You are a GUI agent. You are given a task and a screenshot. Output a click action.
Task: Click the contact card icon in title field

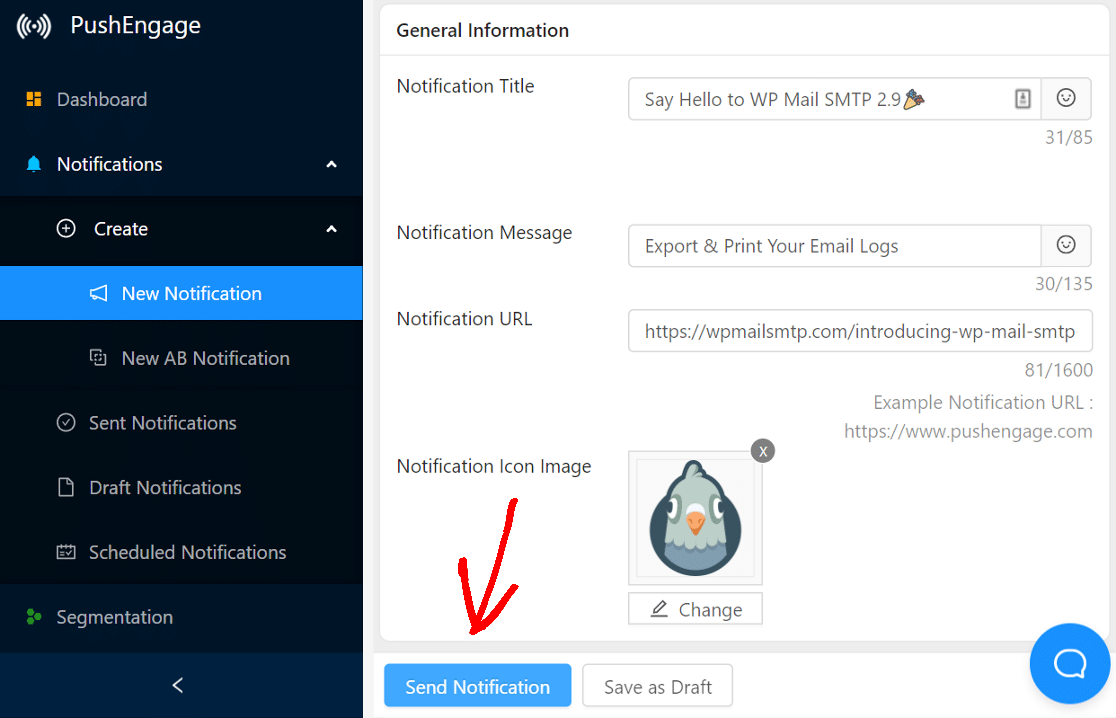[1022, 99]
